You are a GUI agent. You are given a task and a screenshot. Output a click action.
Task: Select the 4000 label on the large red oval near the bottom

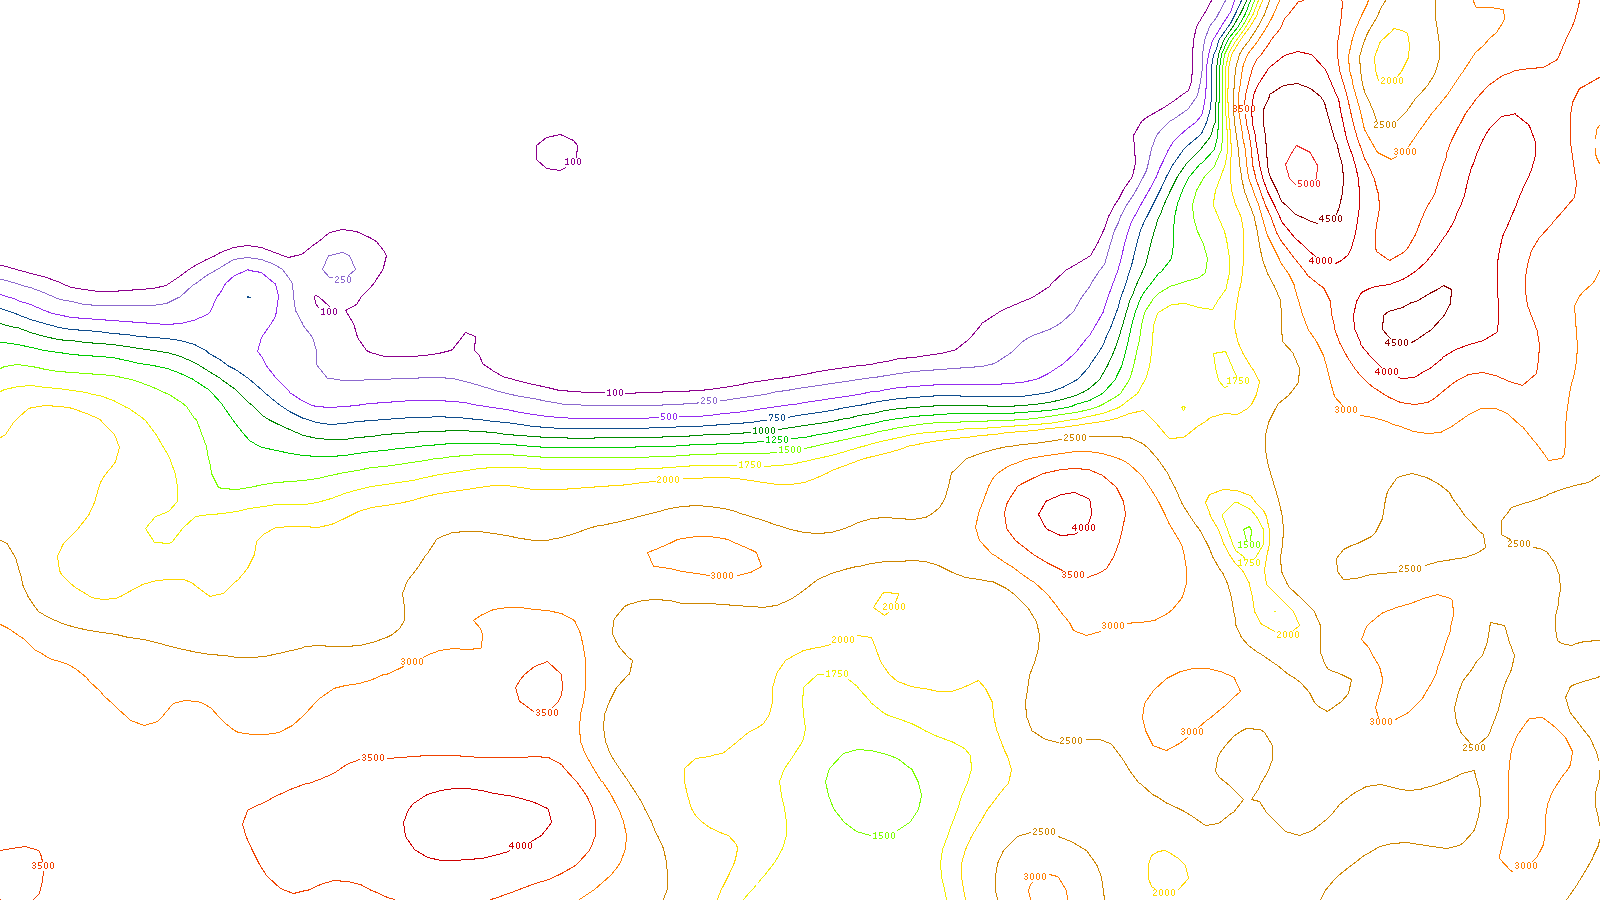coord(520,846)
